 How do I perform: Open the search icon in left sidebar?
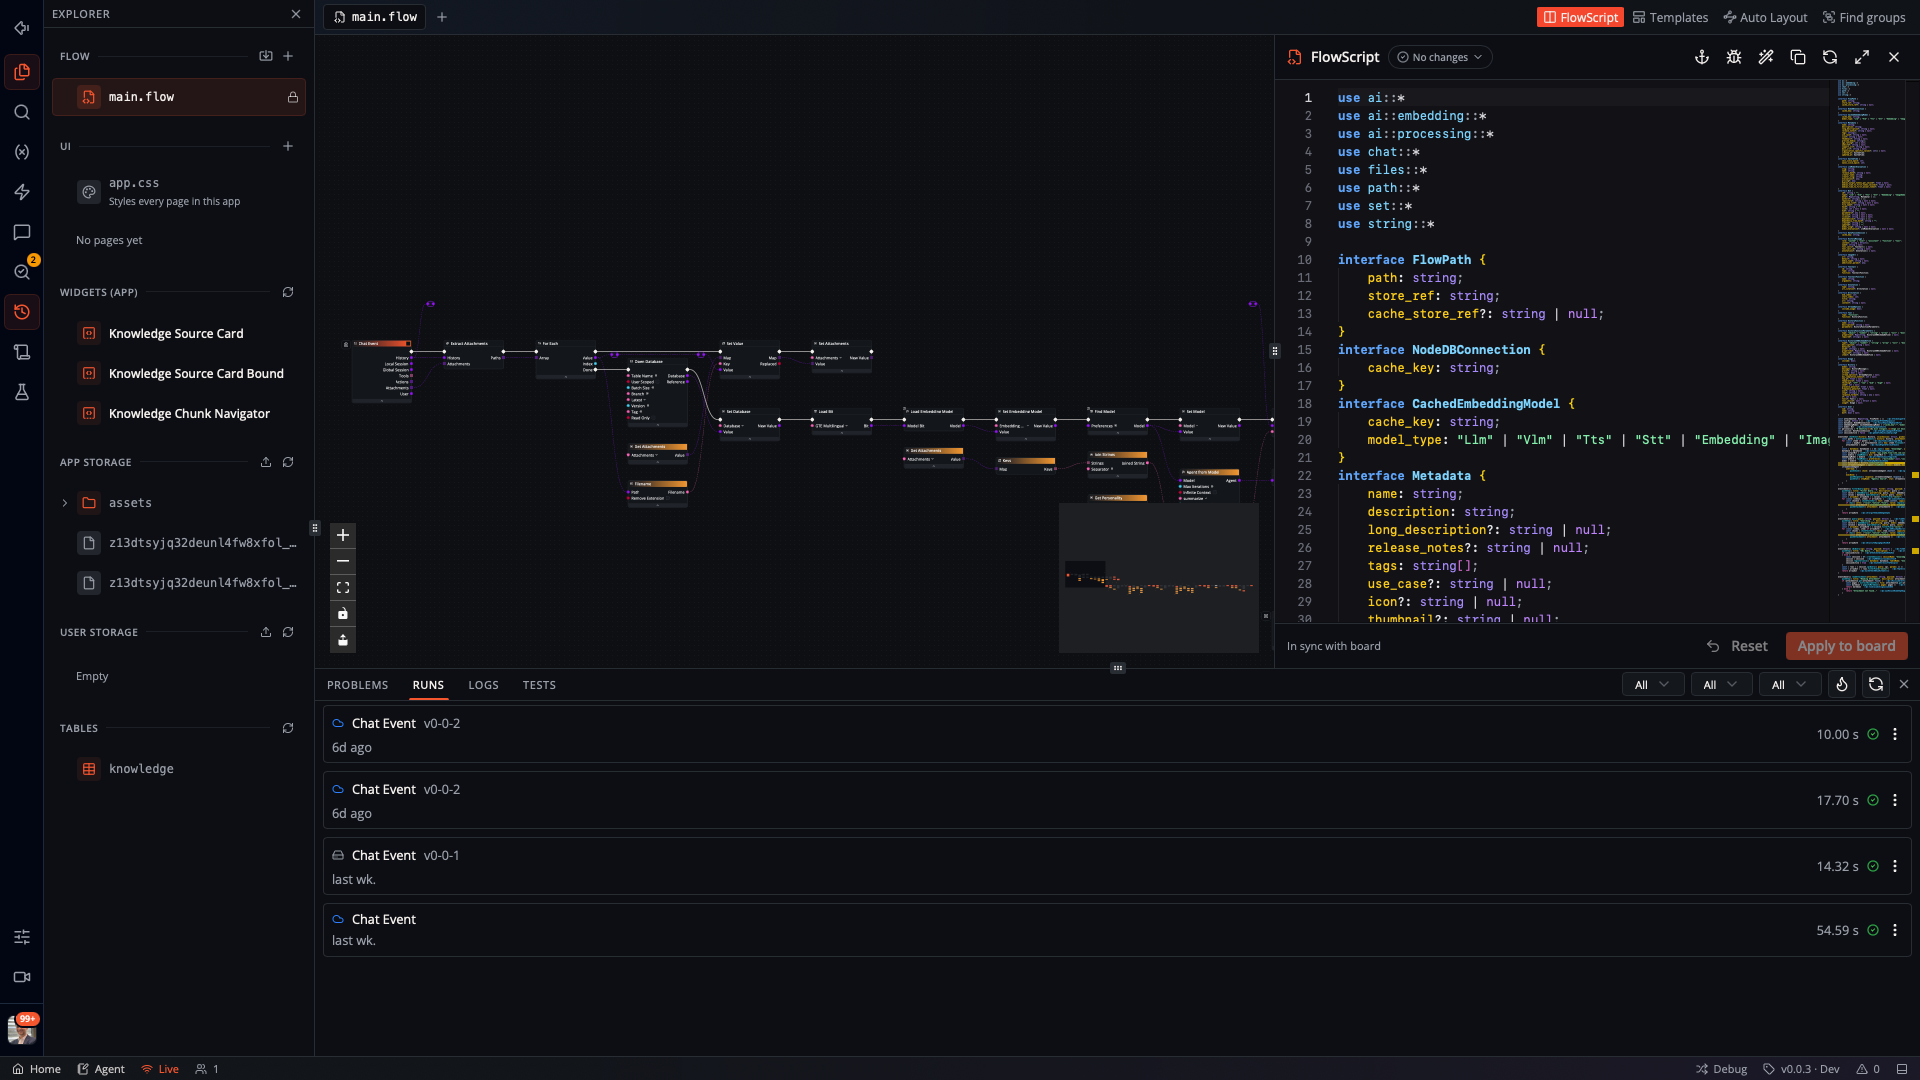[x=22, y=112]
